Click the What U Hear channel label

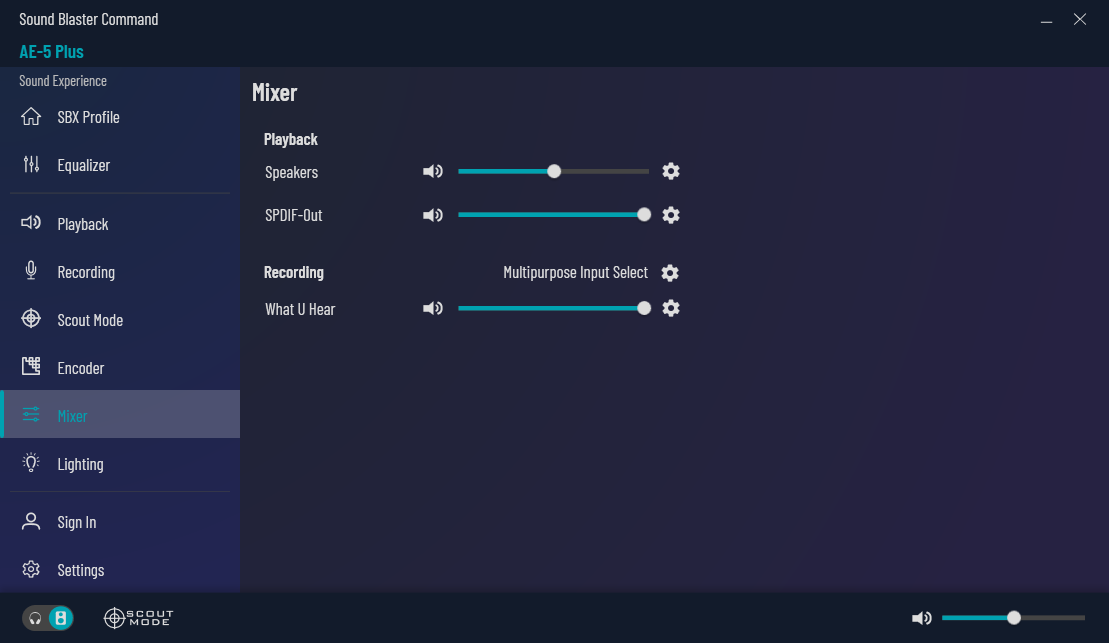coord(300,309)
